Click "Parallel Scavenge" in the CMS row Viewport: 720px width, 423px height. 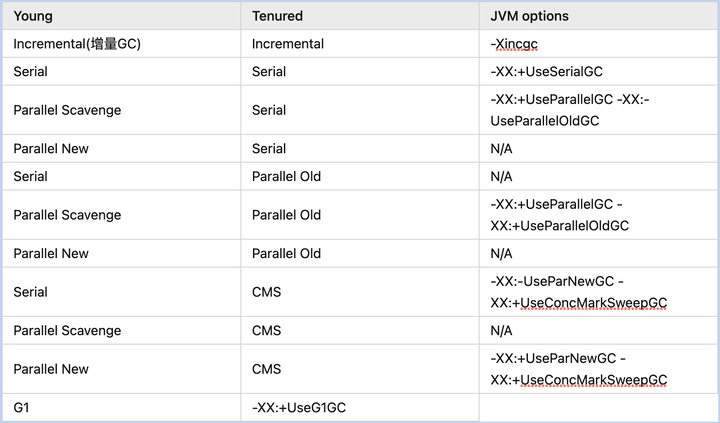click(x=67, y=331)
